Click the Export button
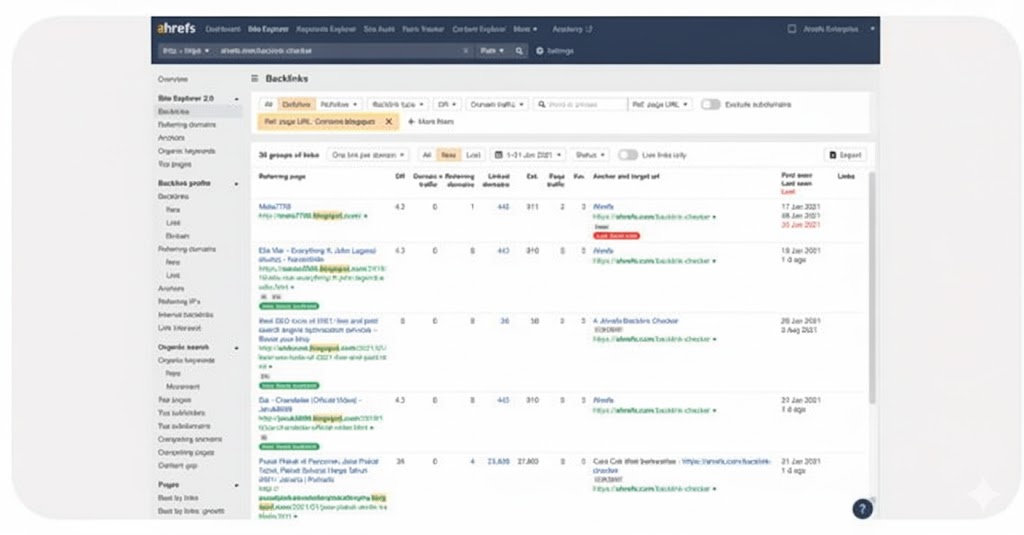Screen dimensions: 1024x535 [x=845, y=155]
